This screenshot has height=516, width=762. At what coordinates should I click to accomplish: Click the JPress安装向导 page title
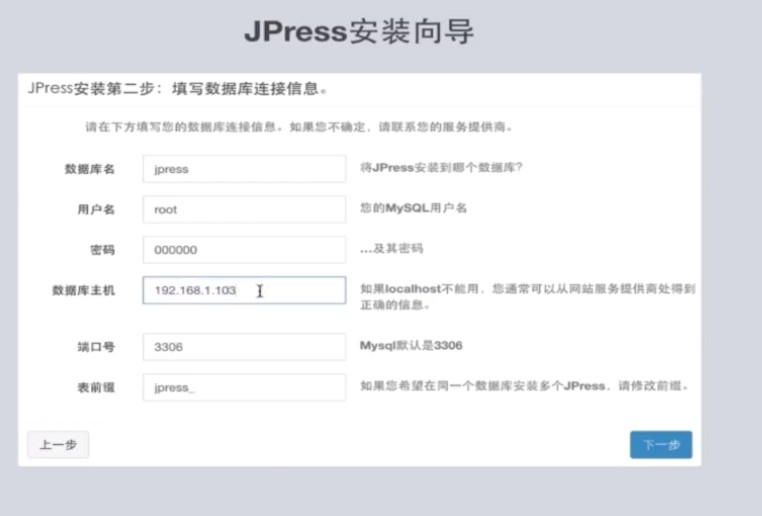click(x=359, y=32)
